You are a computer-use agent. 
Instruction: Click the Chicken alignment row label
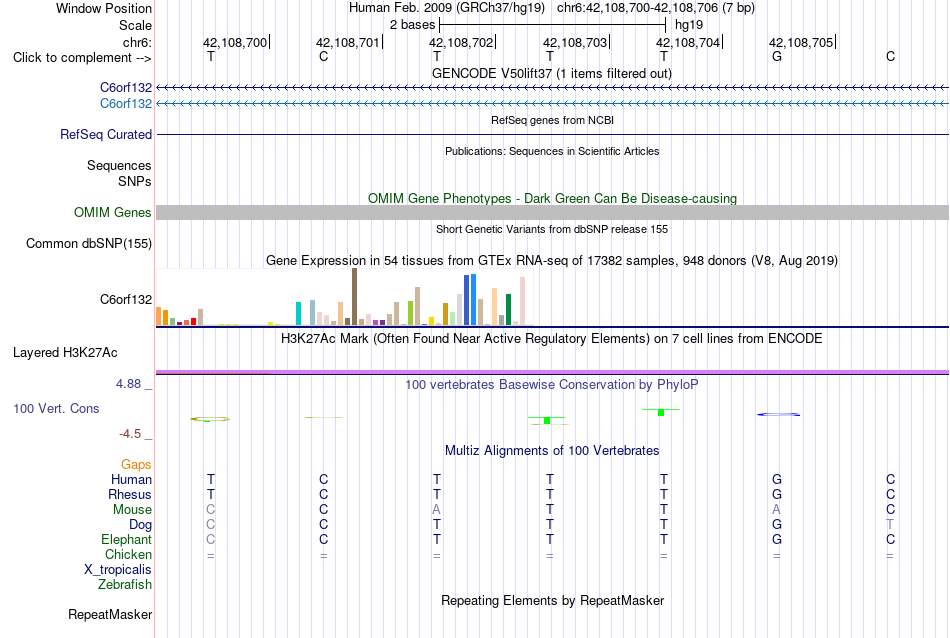pyautogui.click(x=128, y=554)
